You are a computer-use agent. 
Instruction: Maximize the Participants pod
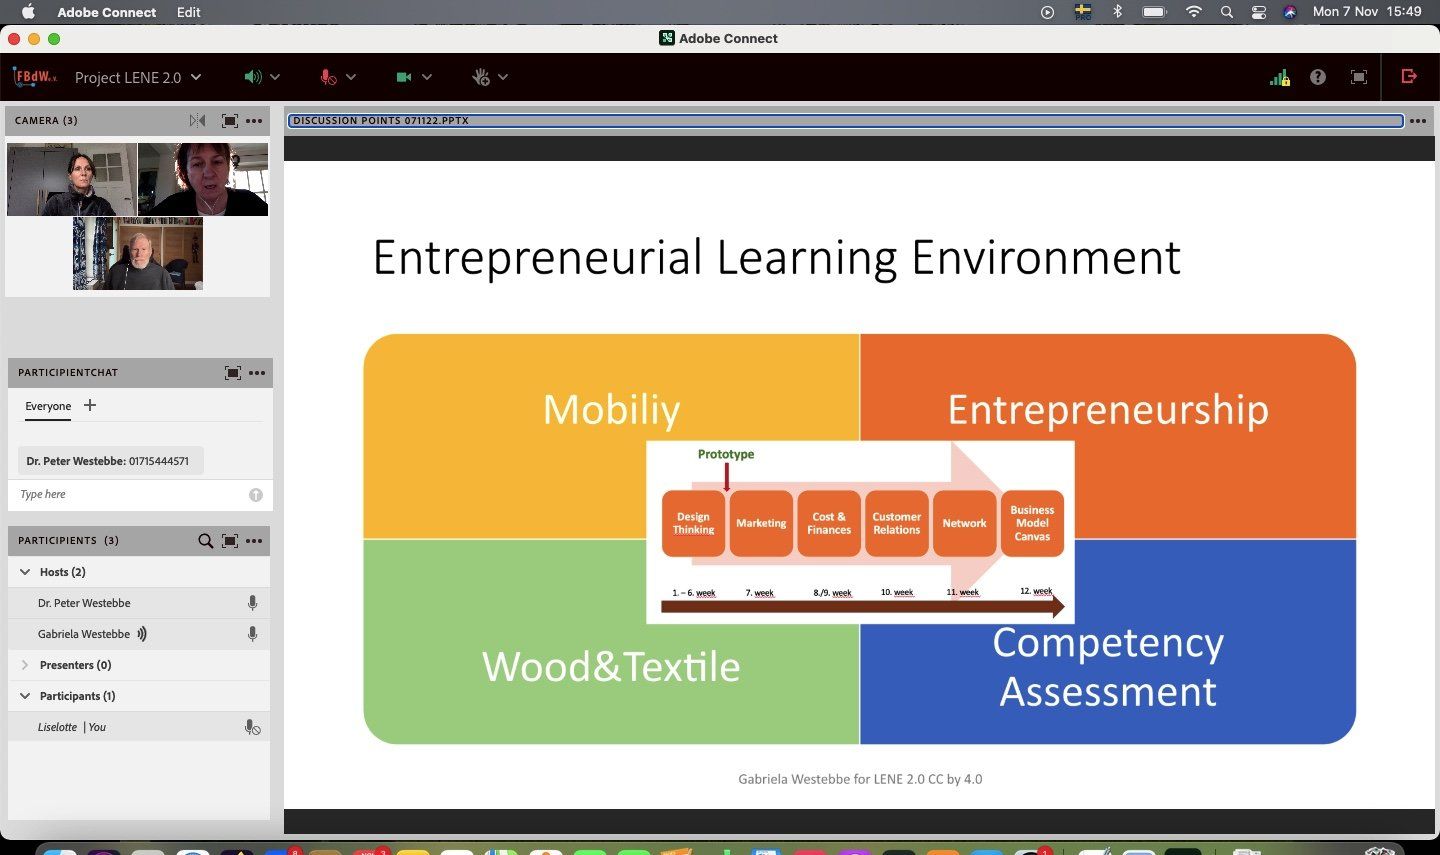(x=230, y=541)
